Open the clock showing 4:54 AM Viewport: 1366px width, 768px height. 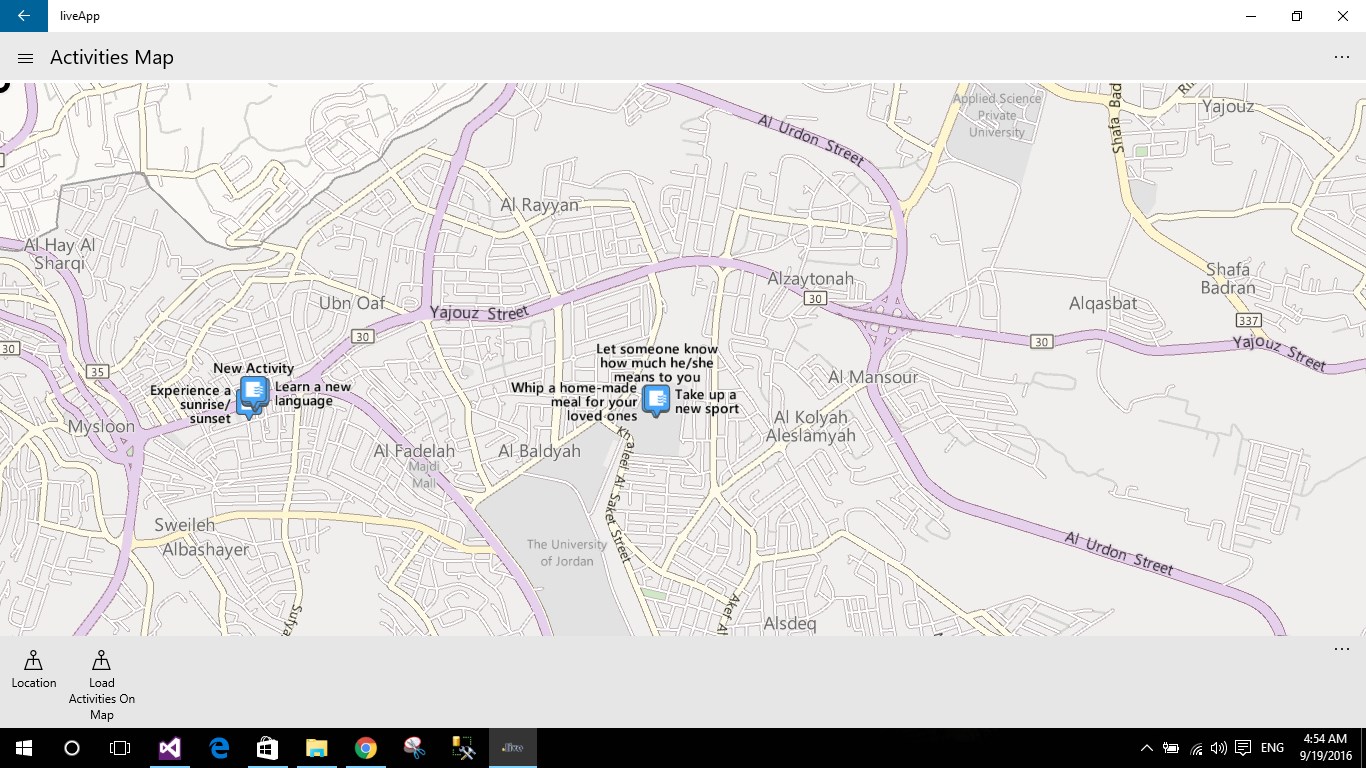[x=1325, y=748]
